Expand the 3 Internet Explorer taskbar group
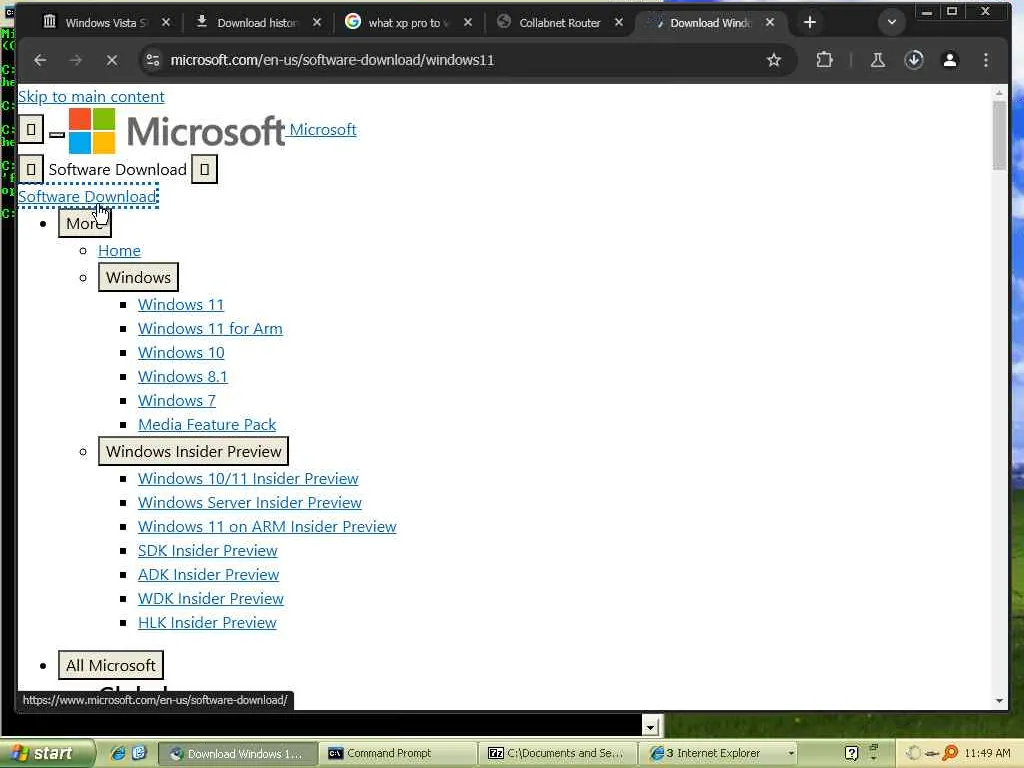The width and height of the screenshot is (1024, 768). [x=718, y=754]
